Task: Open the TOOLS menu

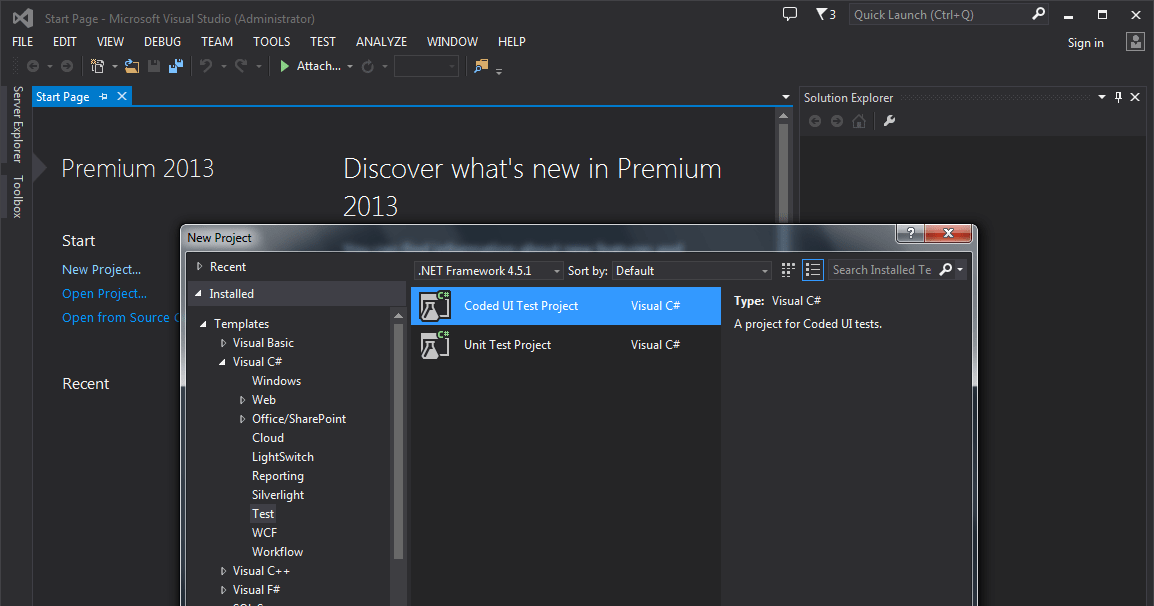Action: [x=271, y=42]
